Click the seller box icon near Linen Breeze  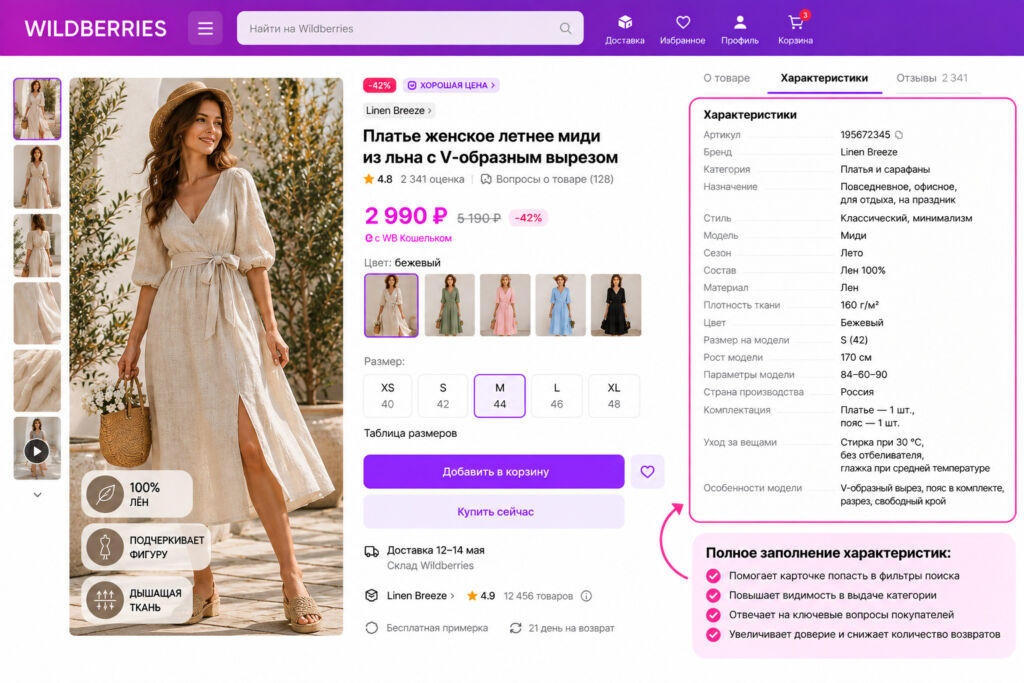point(372,596)
